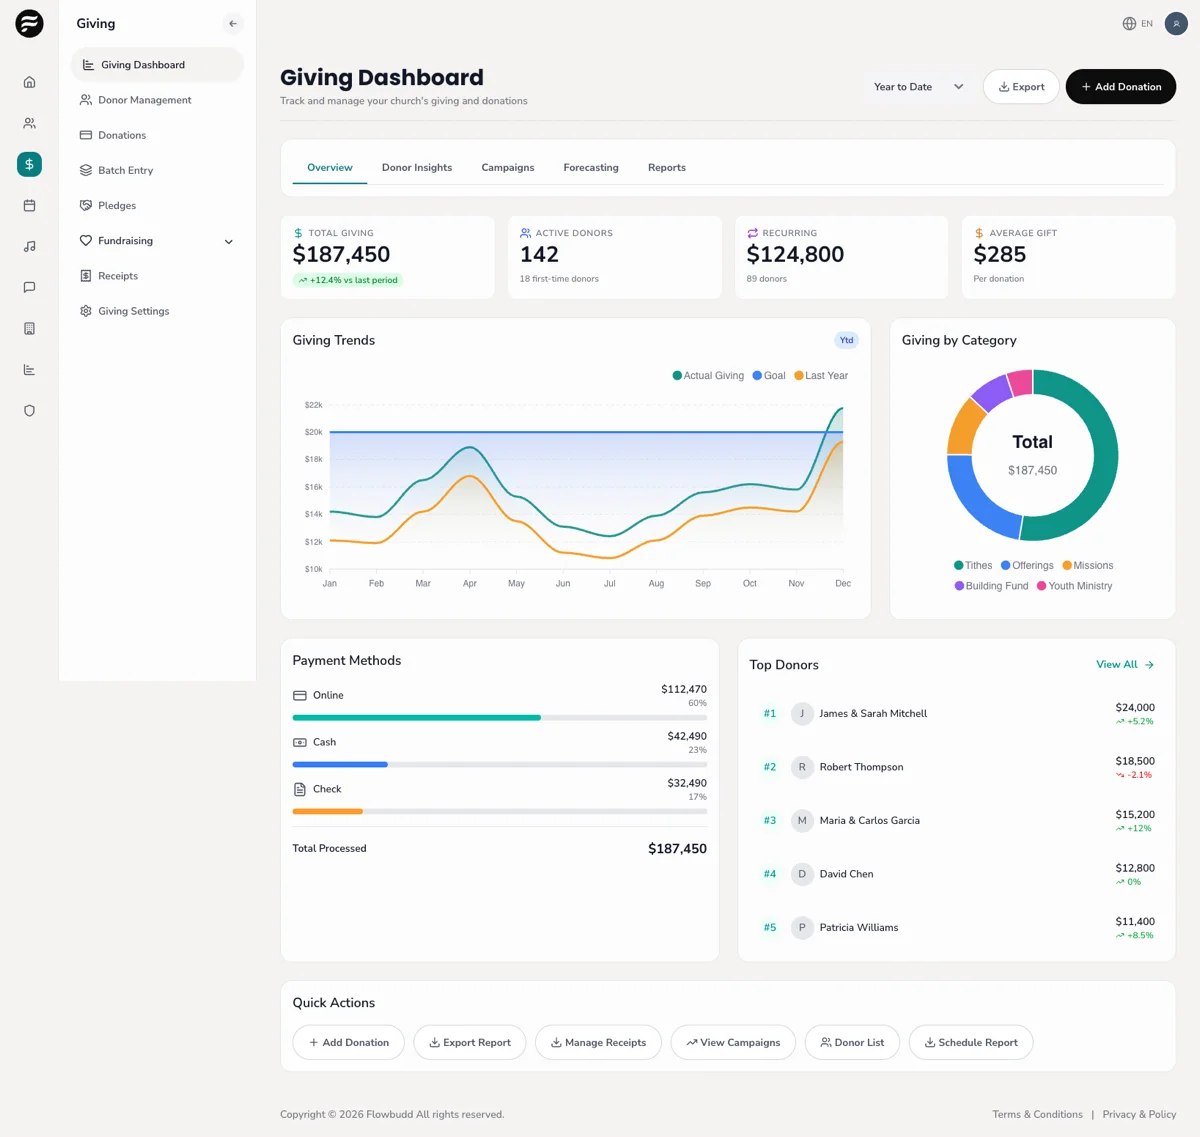1200x1137 pixels.
Task: Open the Forecasting tab
Action: 590,167
